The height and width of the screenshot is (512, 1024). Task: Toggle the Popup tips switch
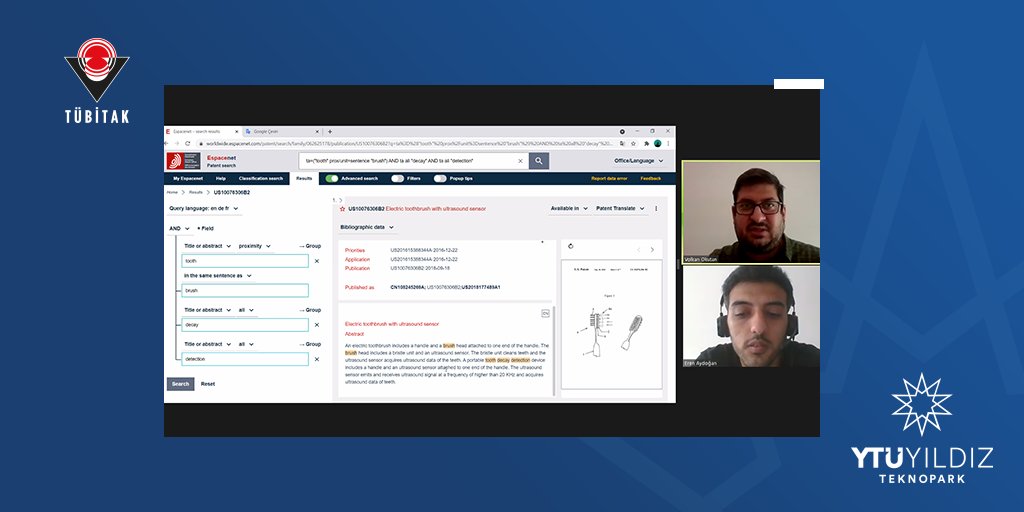coord(440,178)
